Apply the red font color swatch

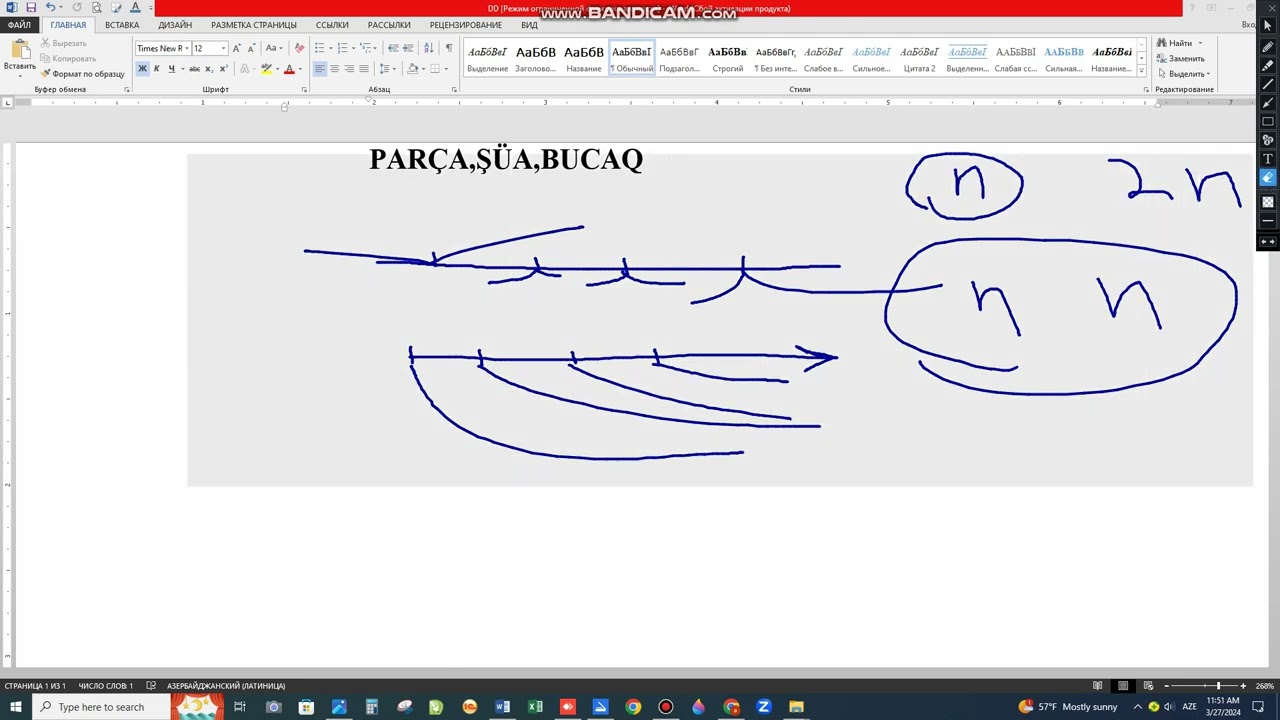(288, 69)
